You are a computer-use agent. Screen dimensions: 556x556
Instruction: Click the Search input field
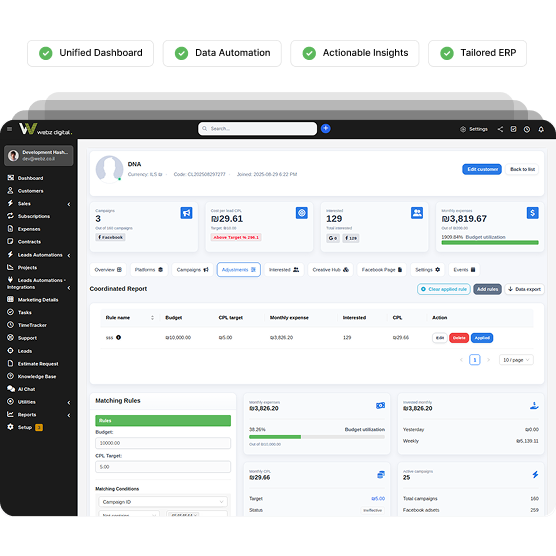click(257, 128)
